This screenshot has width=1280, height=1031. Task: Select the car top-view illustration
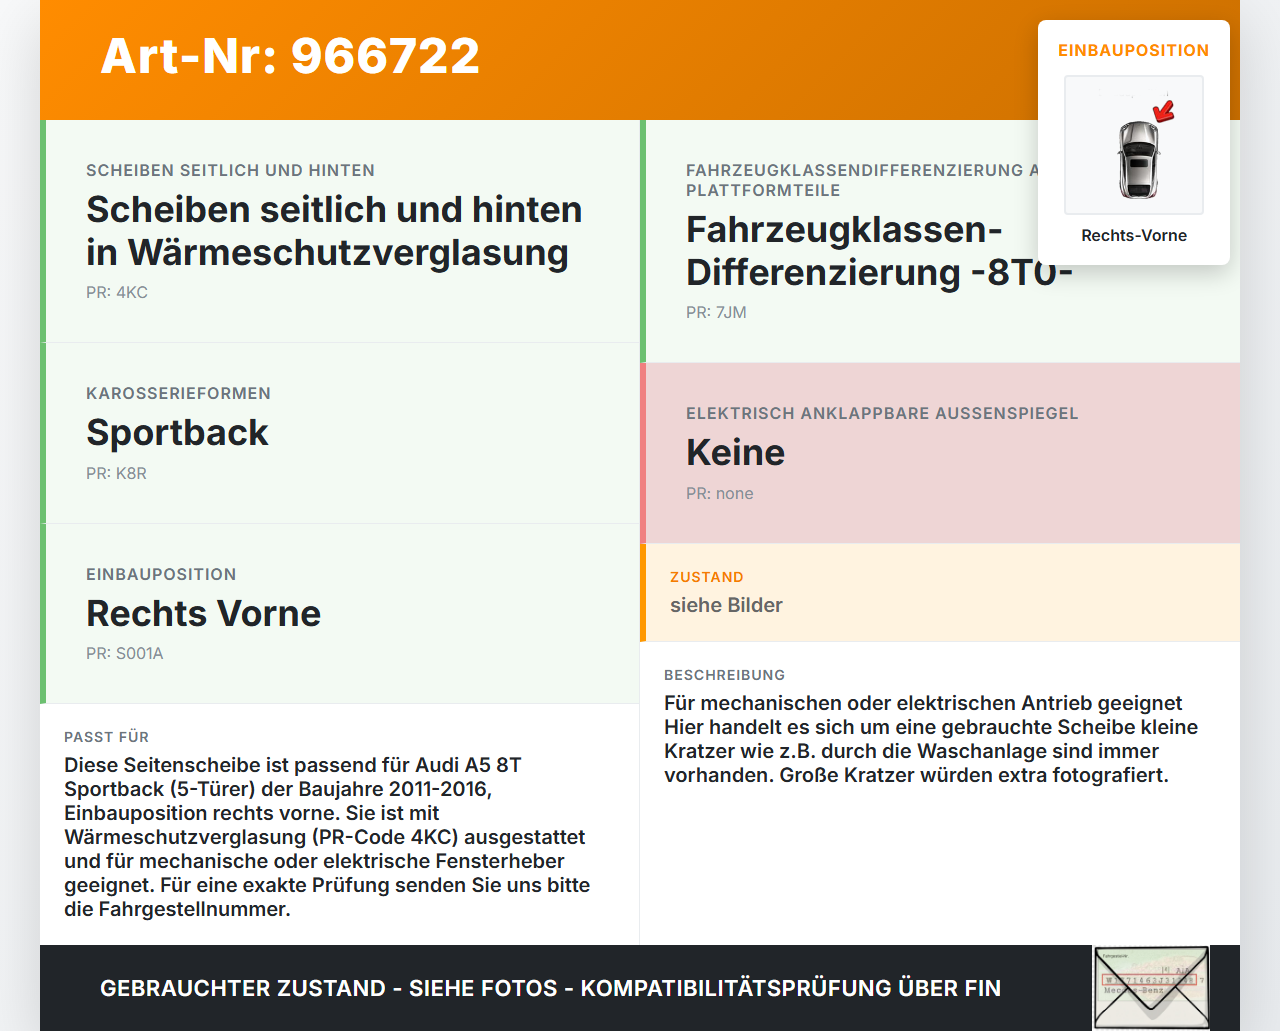point(1133,150)
